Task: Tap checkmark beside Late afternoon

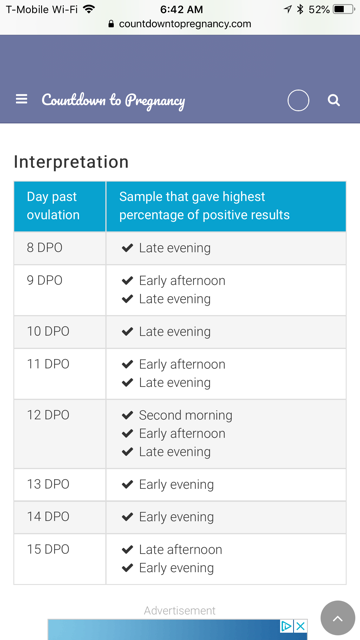Action: (x=128, y=550)
